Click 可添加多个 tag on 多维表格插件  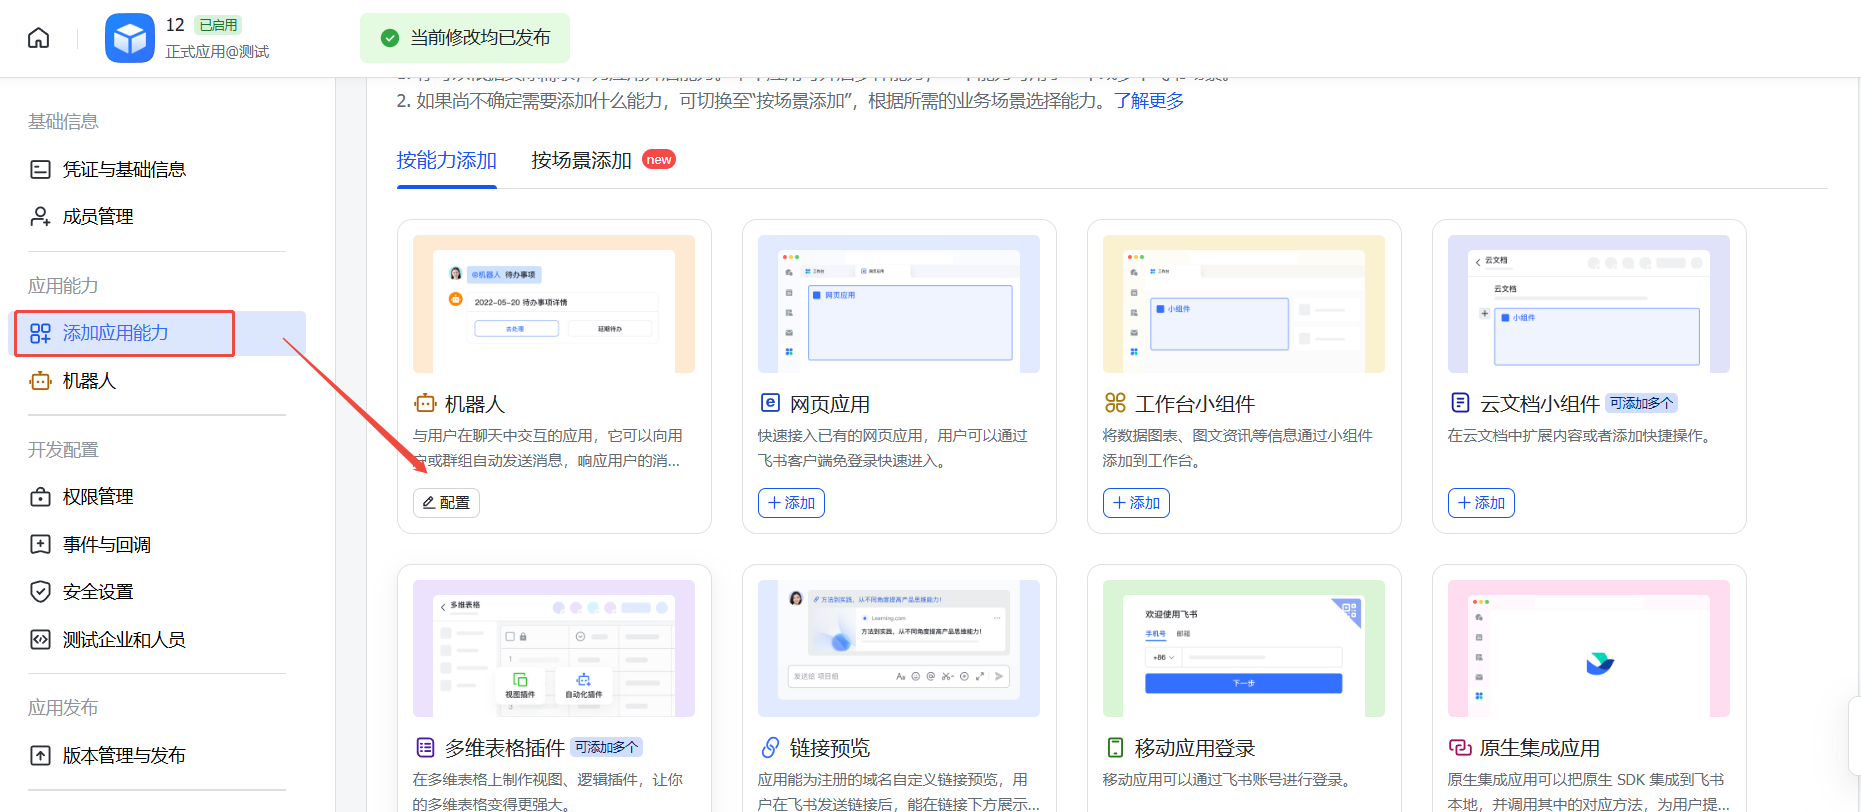[x=606, y=747]
